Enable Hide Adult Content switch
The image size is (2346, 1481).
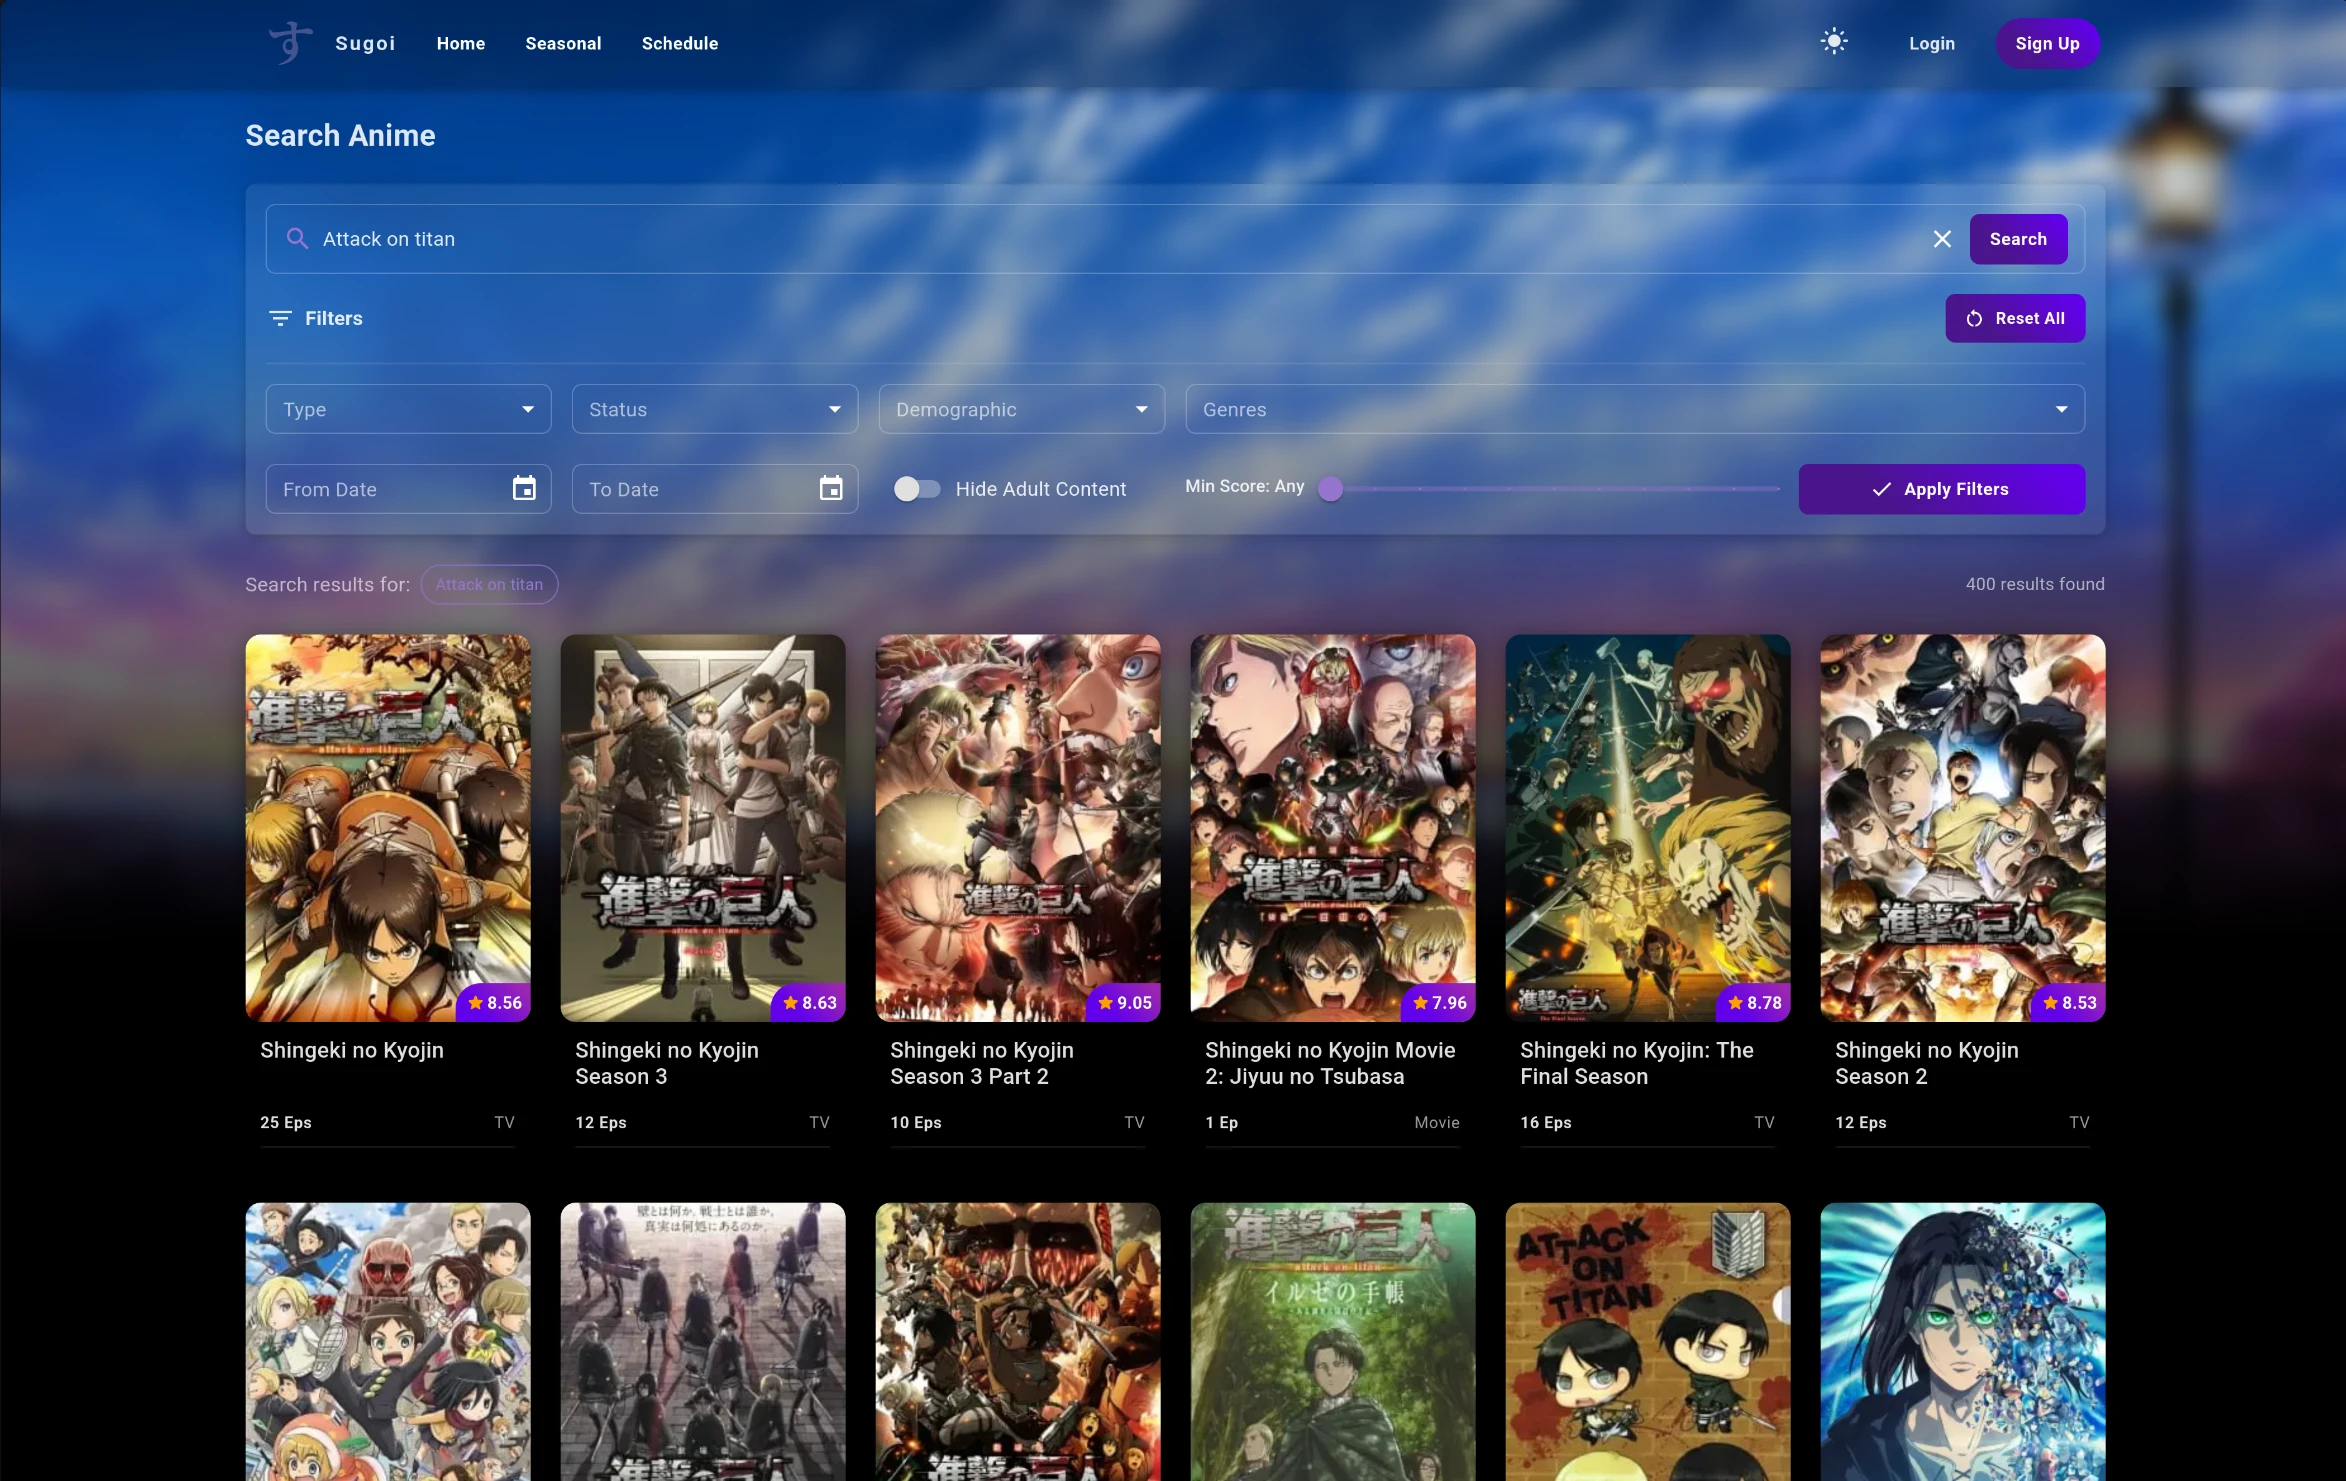click(x=916, y=489)
